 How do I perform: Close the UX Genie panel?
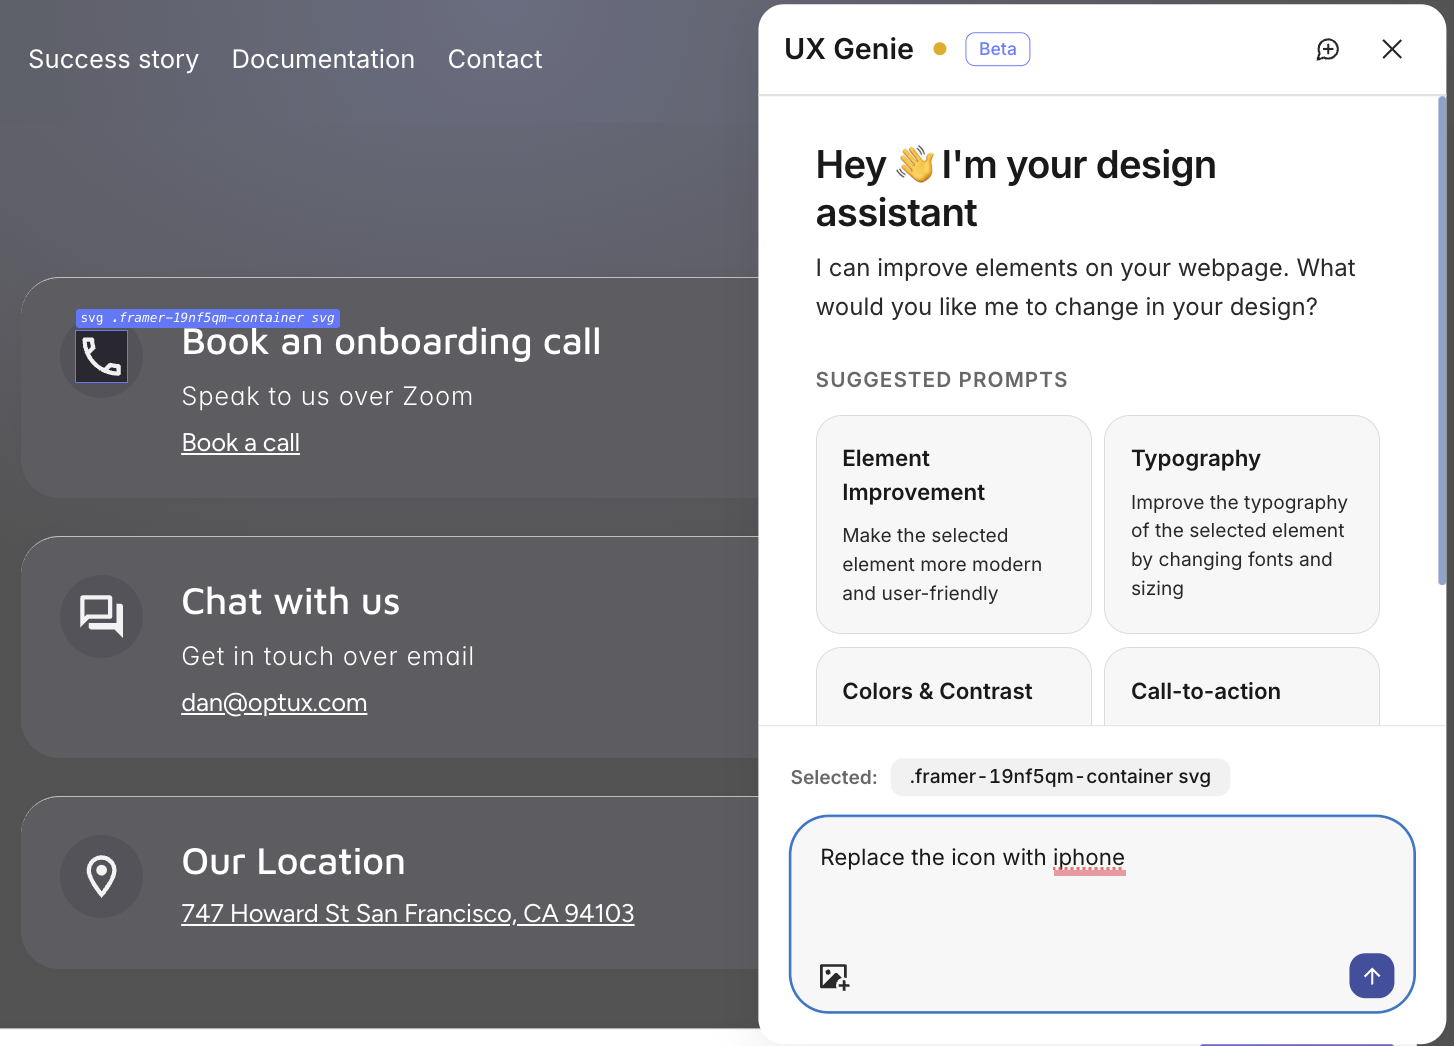(1391, 49)
